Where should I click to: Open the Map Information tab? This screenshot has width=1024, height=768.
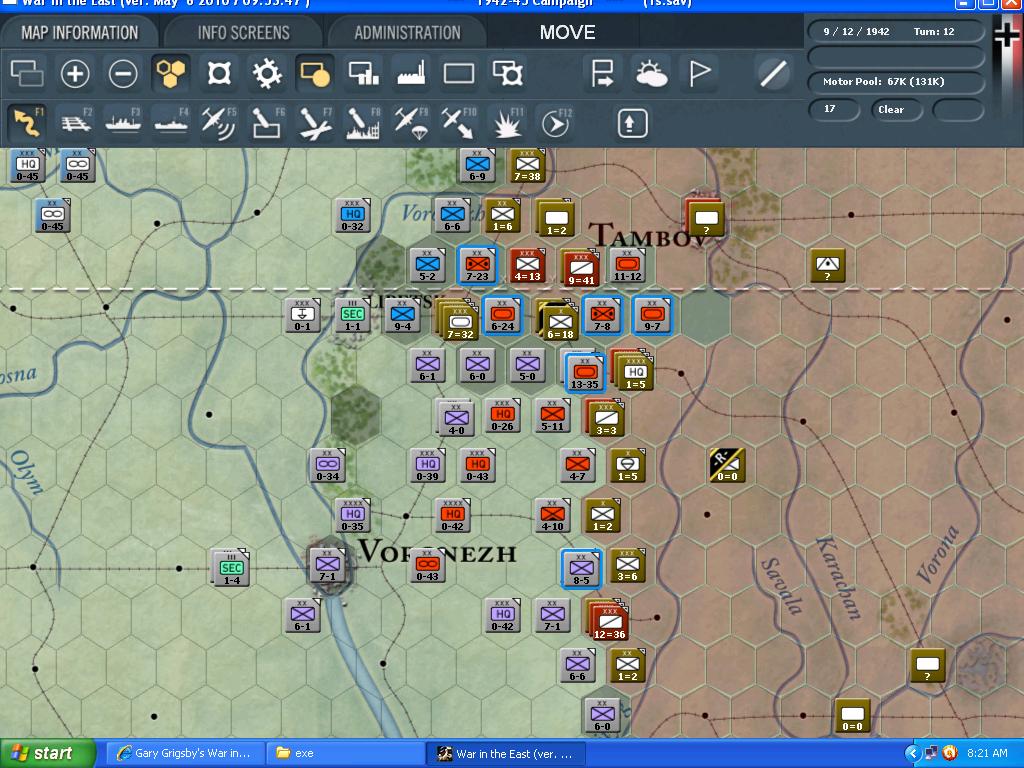tap(80, 33)
